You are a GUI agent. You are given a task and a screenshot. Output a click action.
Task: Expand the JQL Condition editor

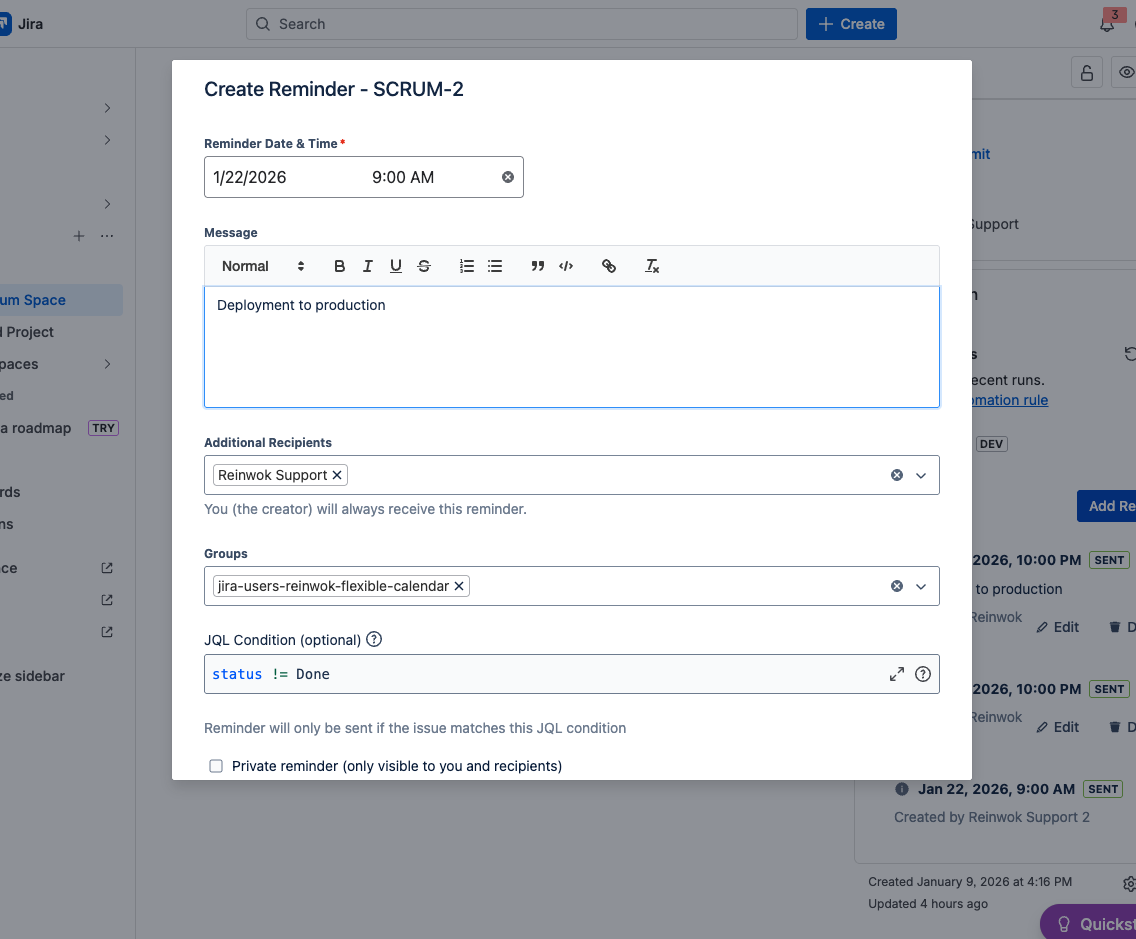(x=897, y=674)
